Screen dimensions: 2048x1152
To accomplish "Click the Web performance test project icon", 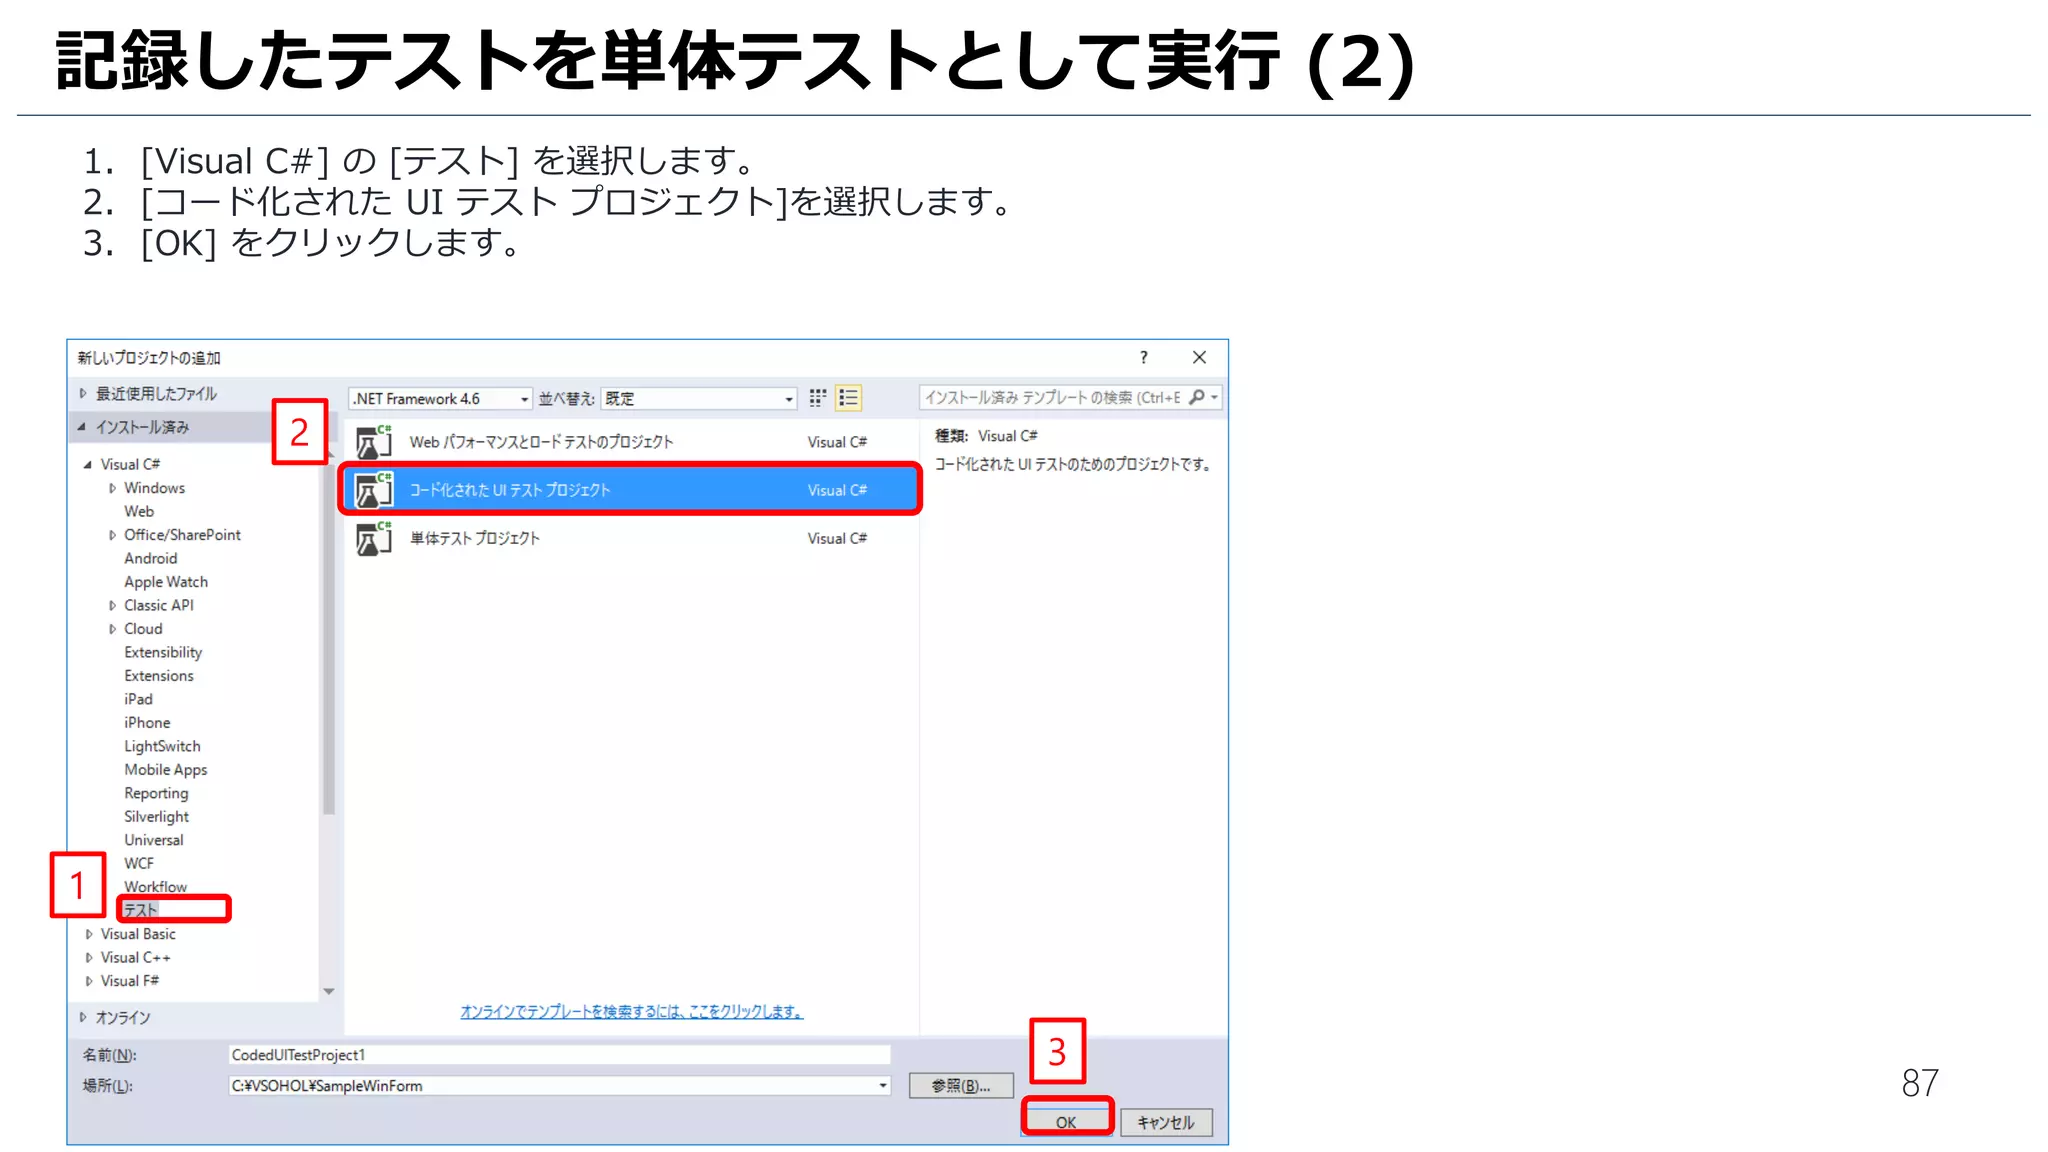I will click(x=374, y=441).
